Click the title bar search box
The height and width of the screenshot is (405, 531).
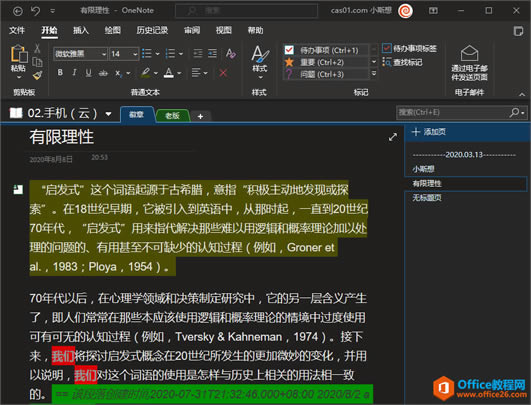[x=246, y=11]
